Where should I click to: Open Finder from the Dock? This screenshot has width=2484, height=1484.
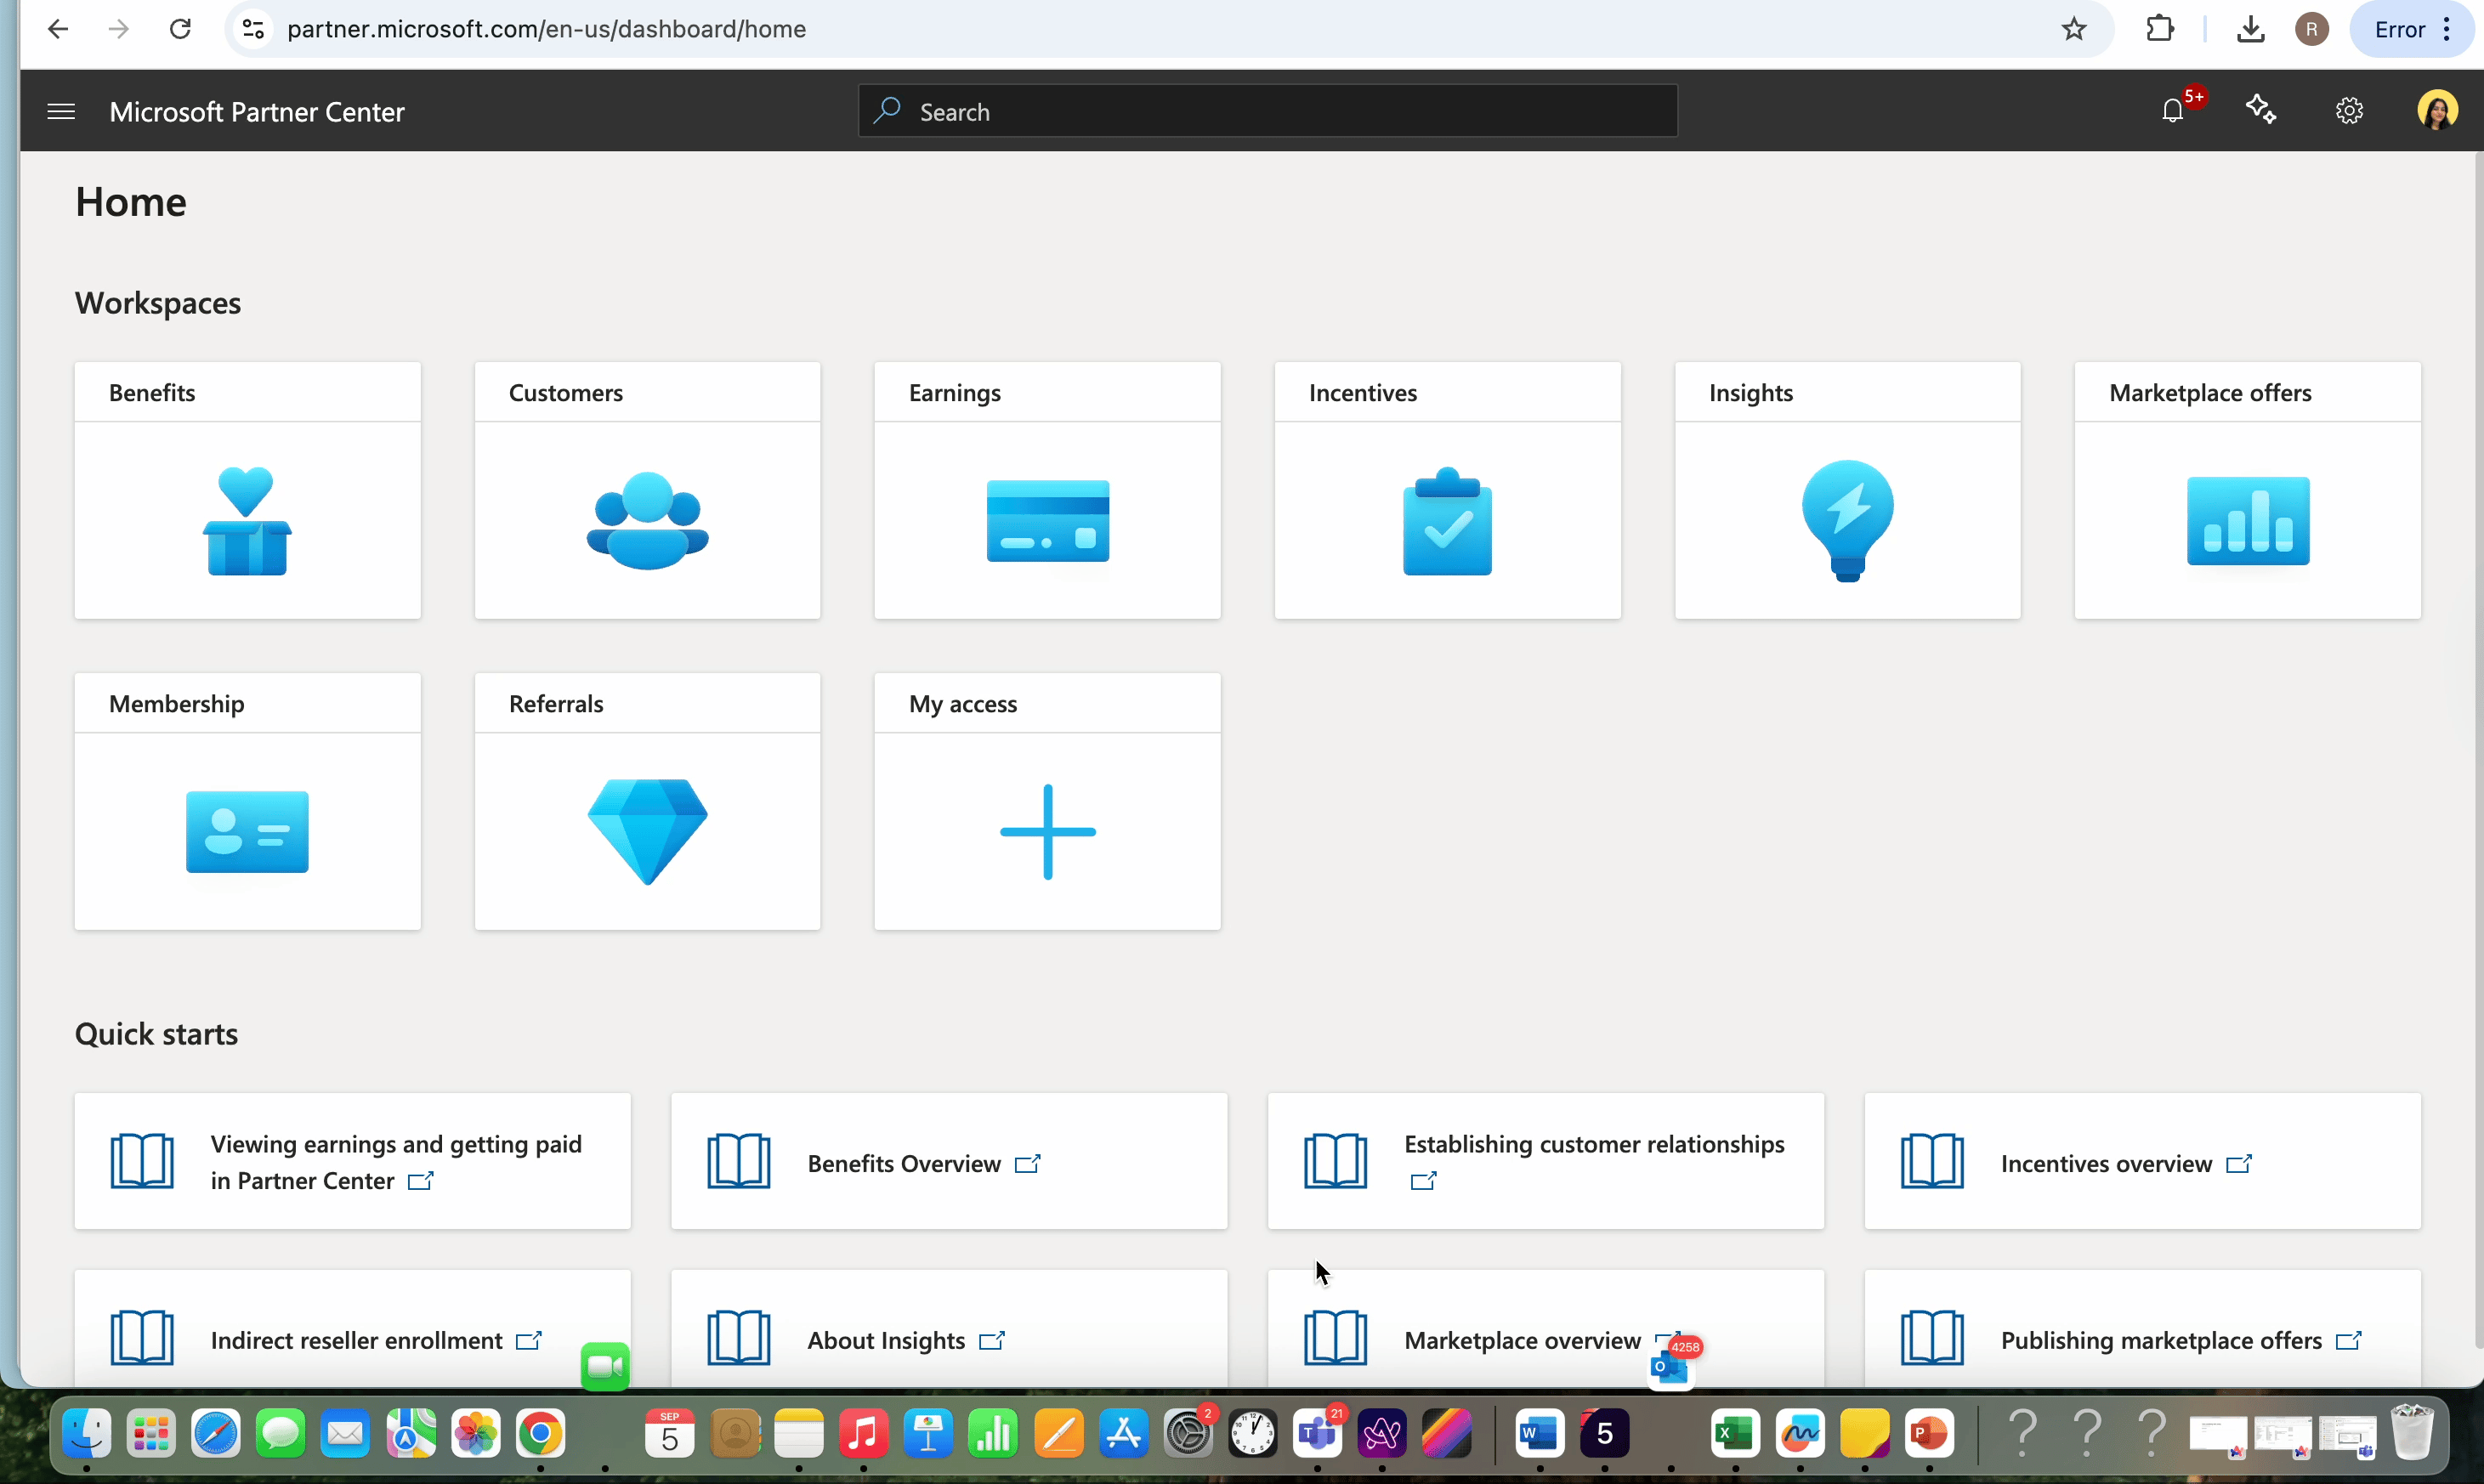87,1434
